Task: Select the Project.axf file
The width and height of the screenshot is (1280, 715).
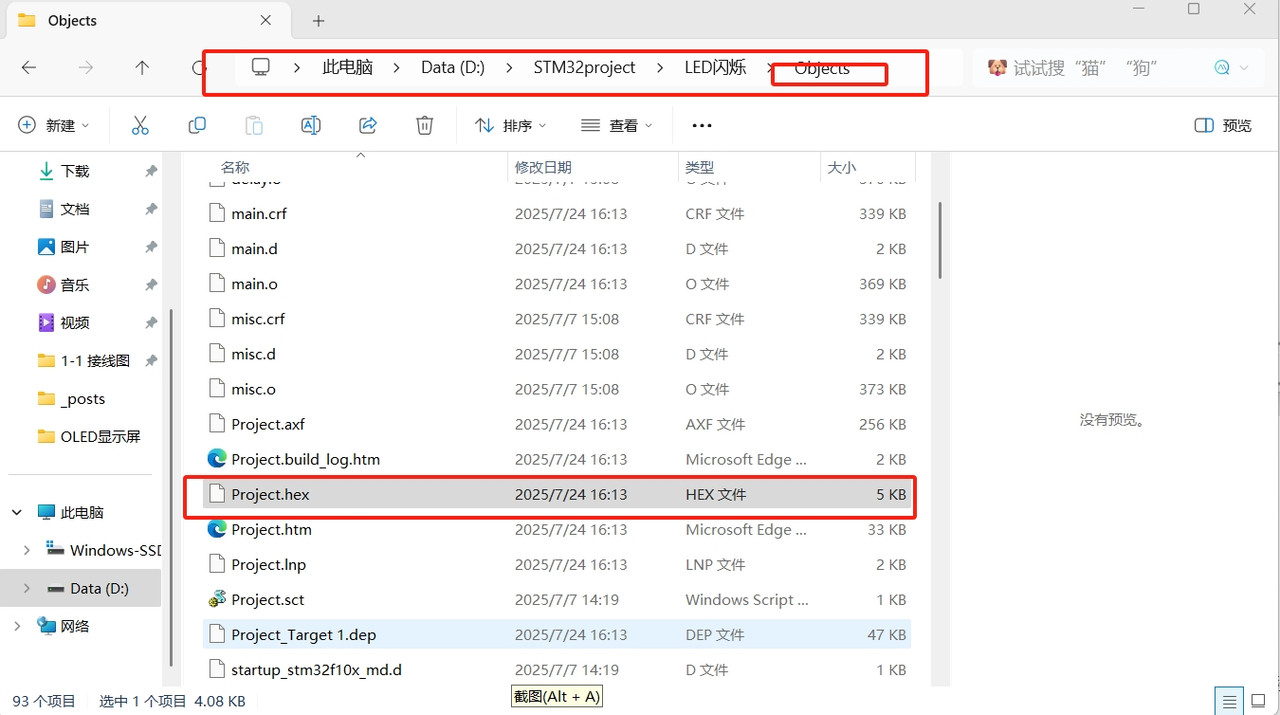Action: (557, 424)
